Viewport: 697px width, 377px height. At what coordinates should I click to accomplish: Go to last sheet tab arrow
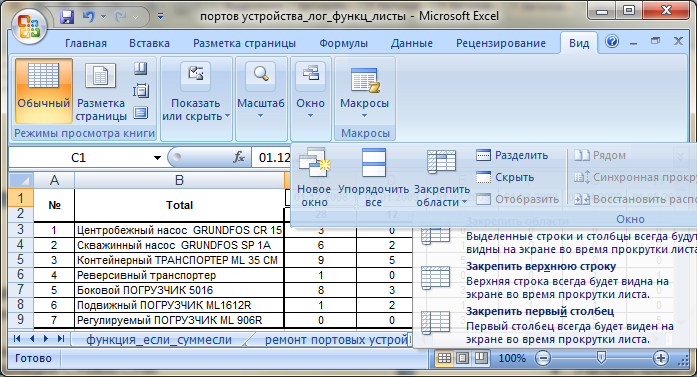pos(61,339)
